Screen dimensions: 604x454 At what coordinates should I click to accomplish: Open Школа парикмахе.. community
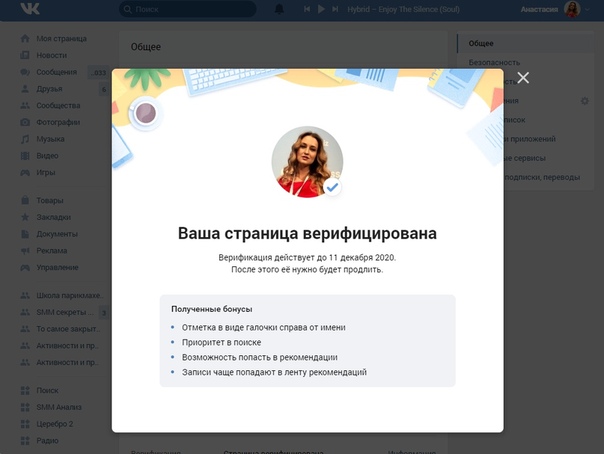pyautogui.click(x=70, y=296)
